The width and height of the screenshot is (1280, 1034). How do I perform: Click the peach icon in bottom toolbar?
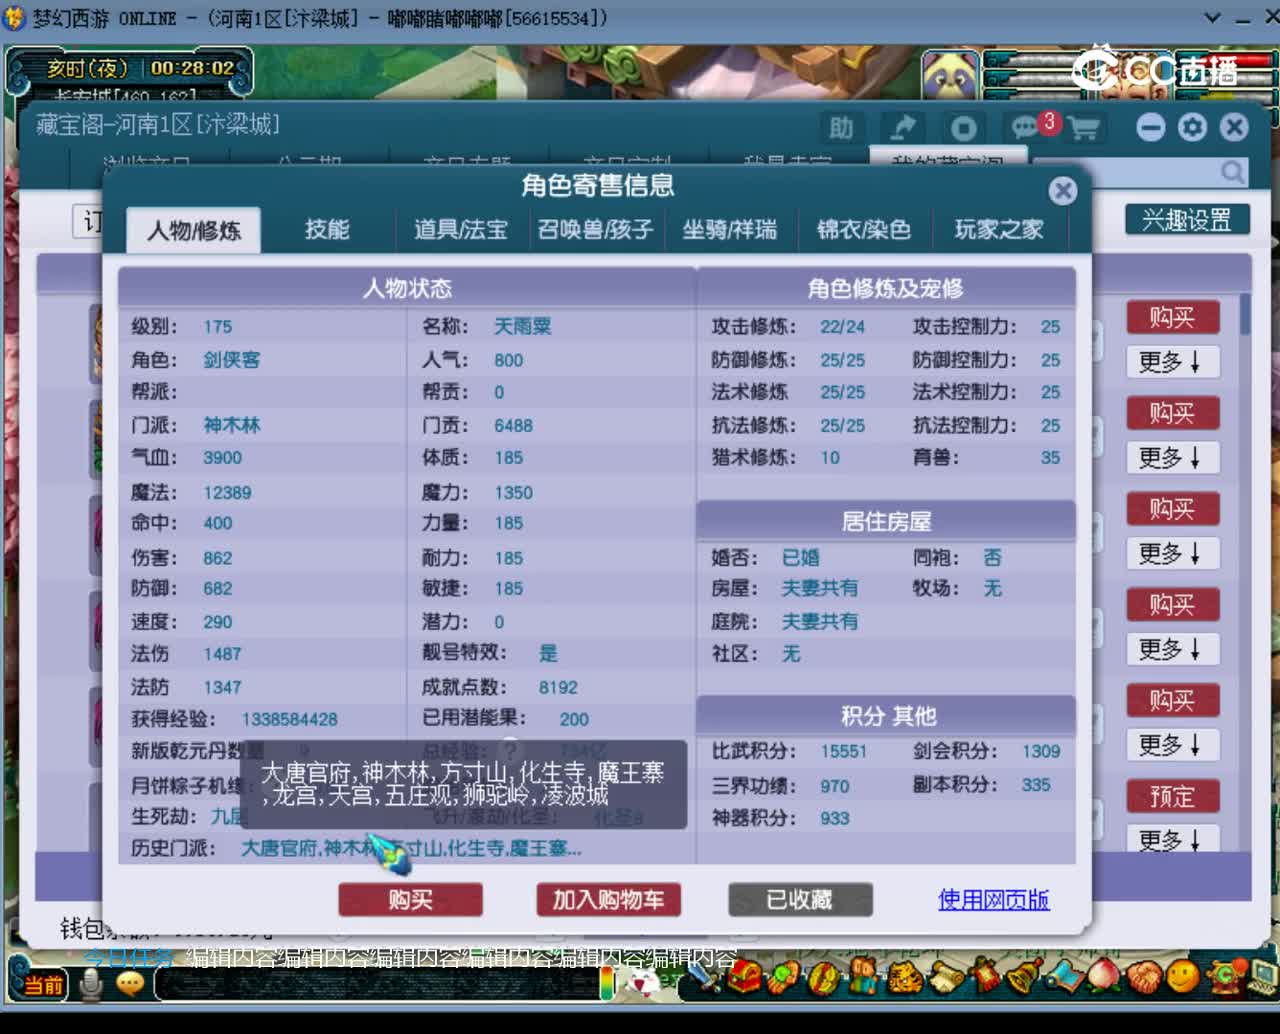(1104, 975)
